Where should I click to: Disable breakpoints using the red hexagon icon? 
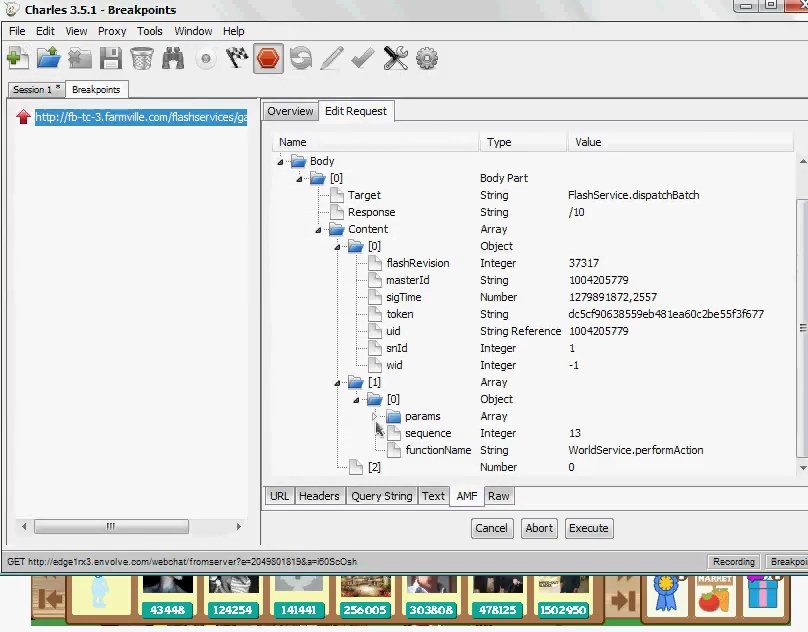click(x=268, y=58)
